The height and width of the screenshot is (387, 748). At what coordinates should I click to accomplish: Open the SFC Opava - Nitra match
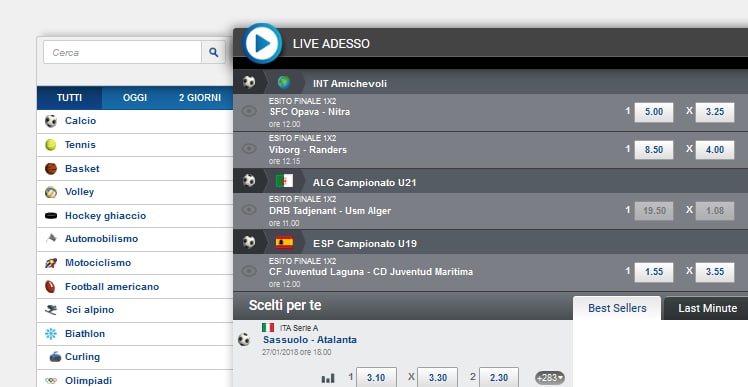pyautogui.click(x=309, y=112)
